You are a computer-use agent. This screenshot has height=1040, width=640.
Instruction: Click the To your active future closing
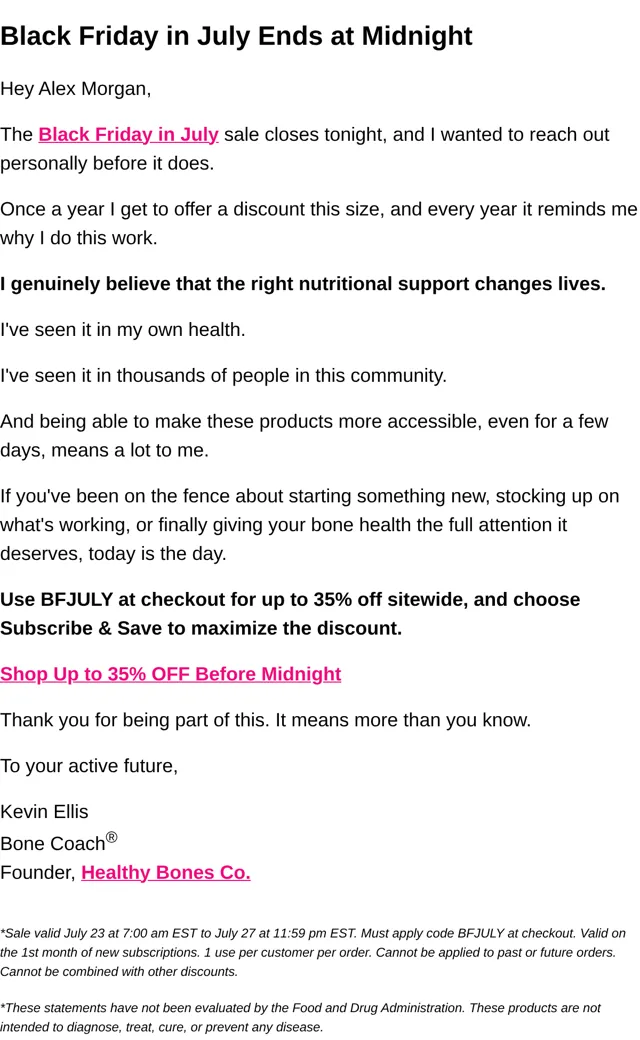click(x=89, y=766)
